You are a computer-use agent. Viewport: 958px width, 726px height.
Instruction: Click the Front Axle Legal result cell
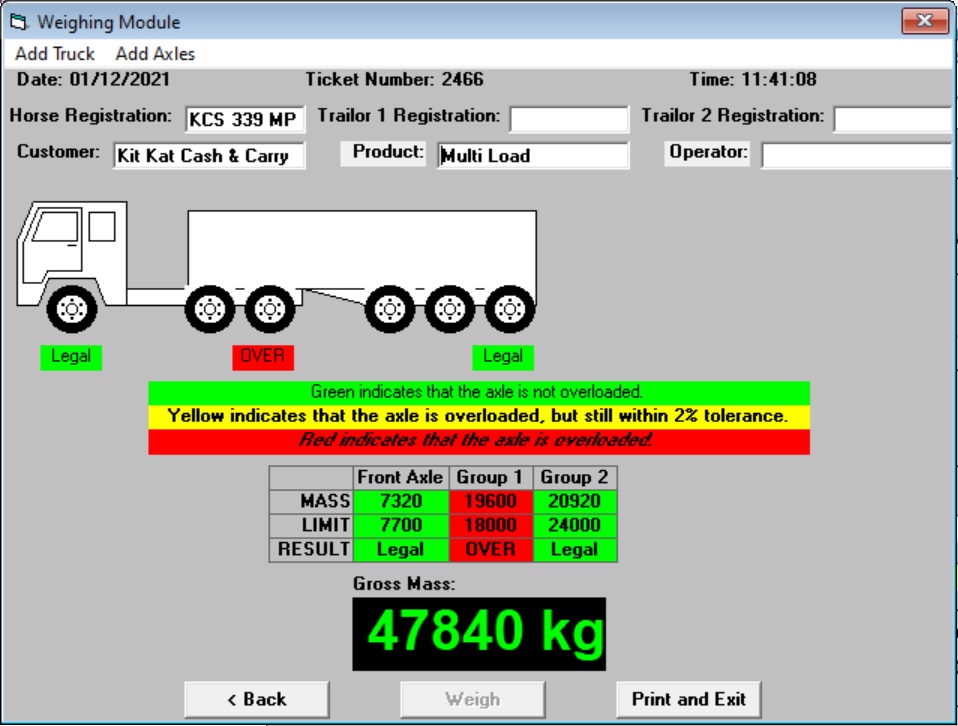[401, 549]
